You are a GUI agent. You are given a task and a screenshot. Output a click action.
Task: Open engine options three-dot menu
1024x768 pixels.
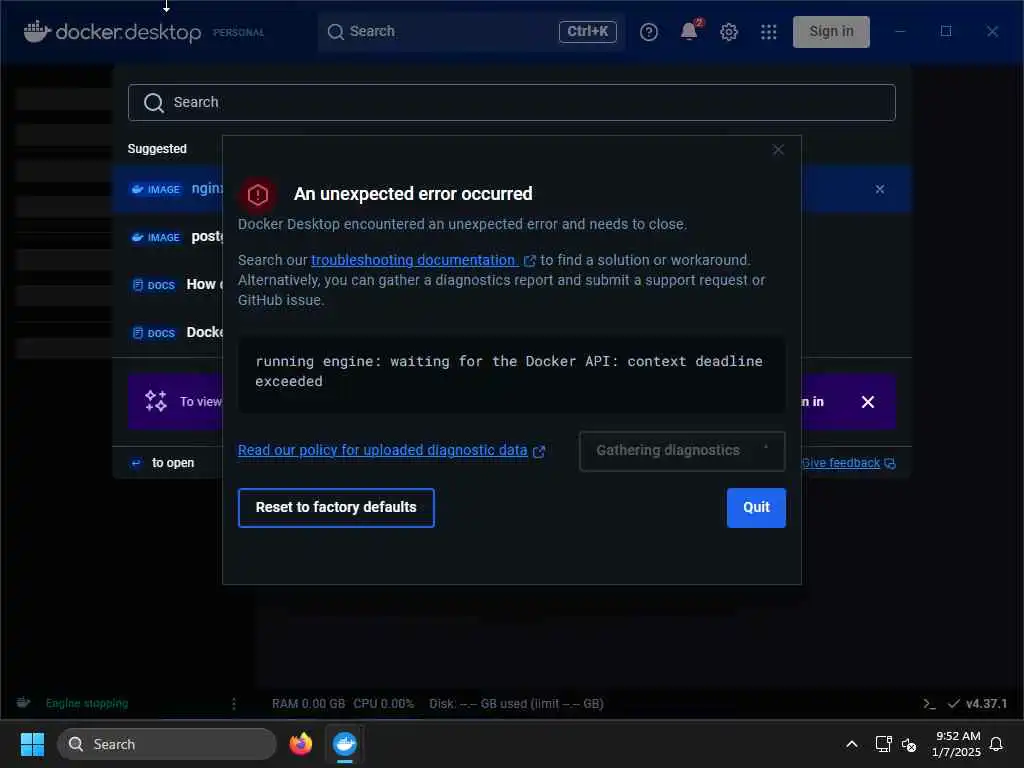point(234,703)
